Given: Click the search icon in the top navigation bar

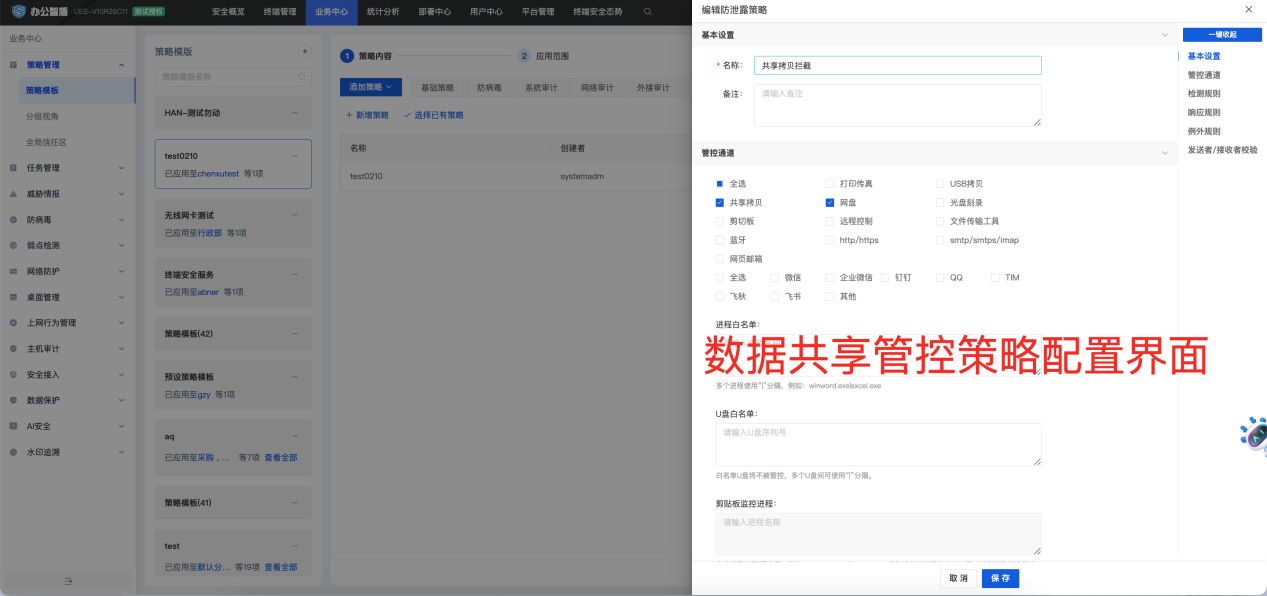Looking at the screenshot, I should [648, 12].
